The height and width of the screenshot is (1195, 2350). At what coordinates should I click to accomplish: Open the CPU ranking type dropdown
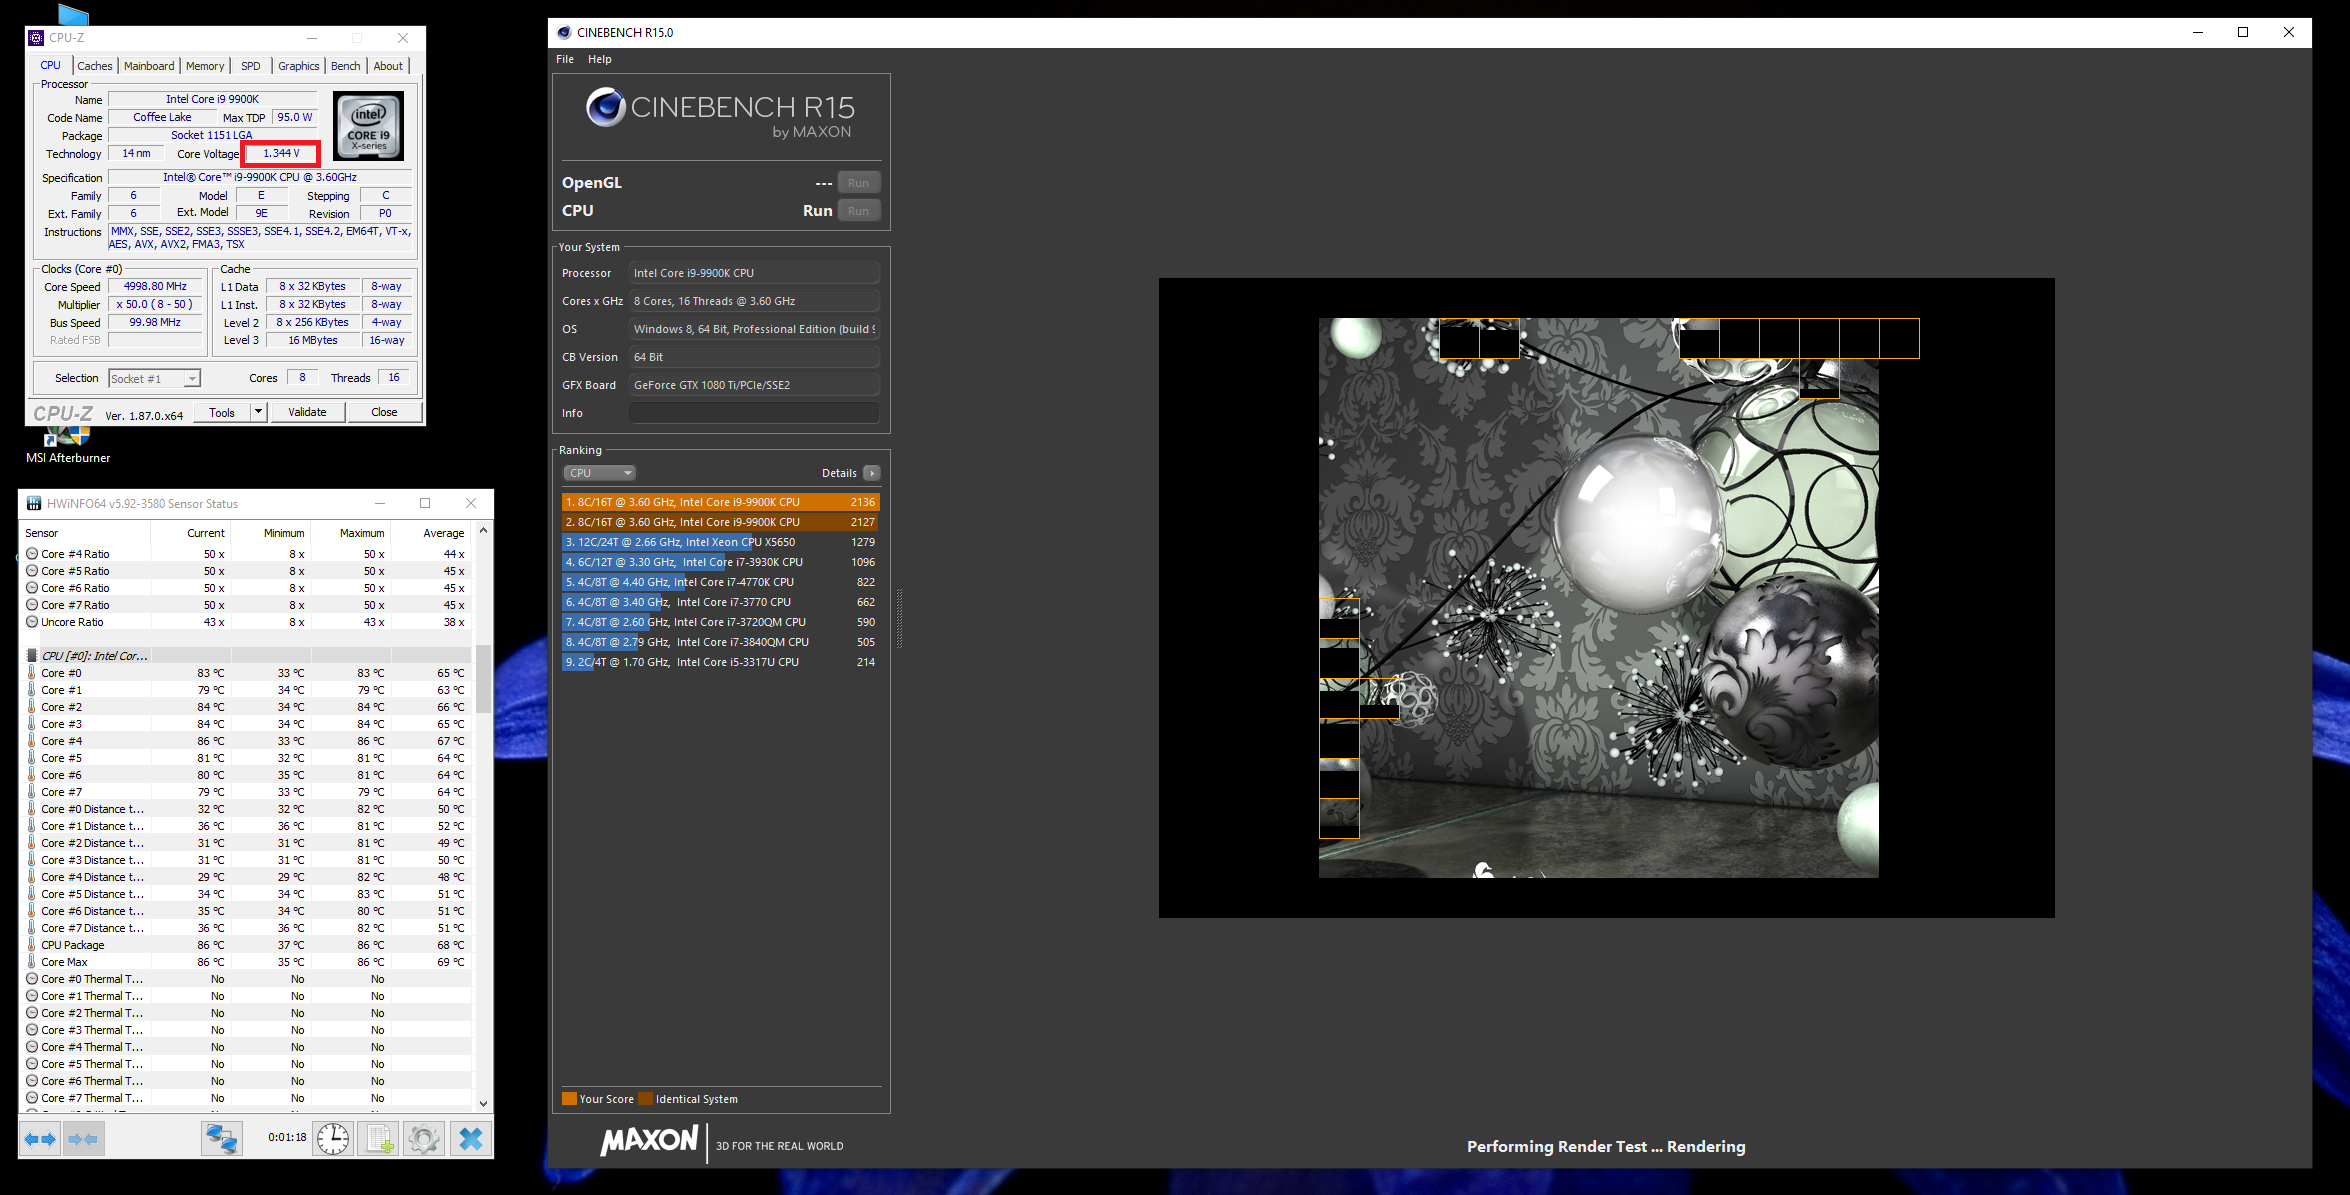coord(598,473)
